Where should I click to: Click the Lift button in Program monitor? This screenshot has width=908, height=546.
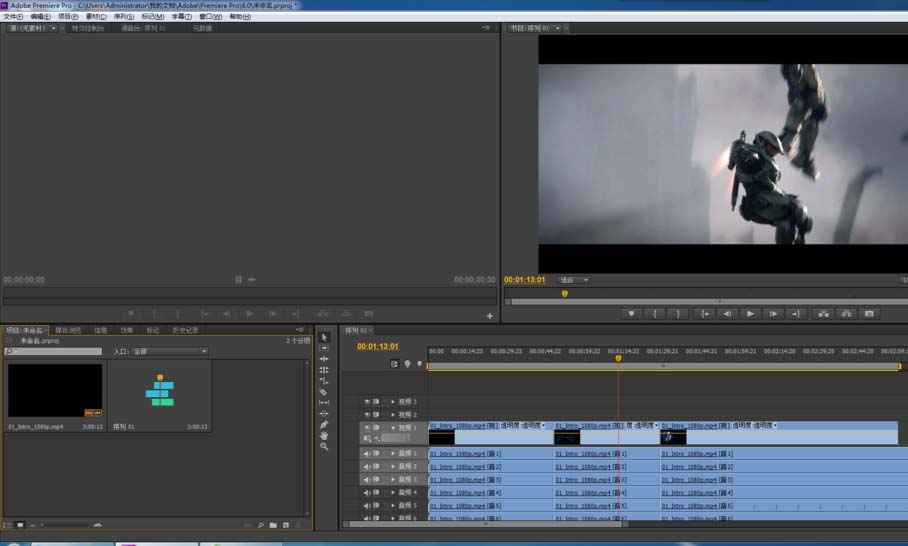[x=823, y=314]
